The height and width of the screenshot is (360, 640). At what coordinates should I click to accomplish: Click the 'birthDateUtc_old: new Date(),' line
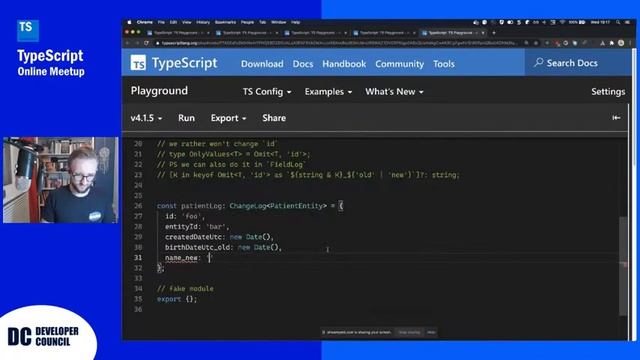click(x=223, y=247)
